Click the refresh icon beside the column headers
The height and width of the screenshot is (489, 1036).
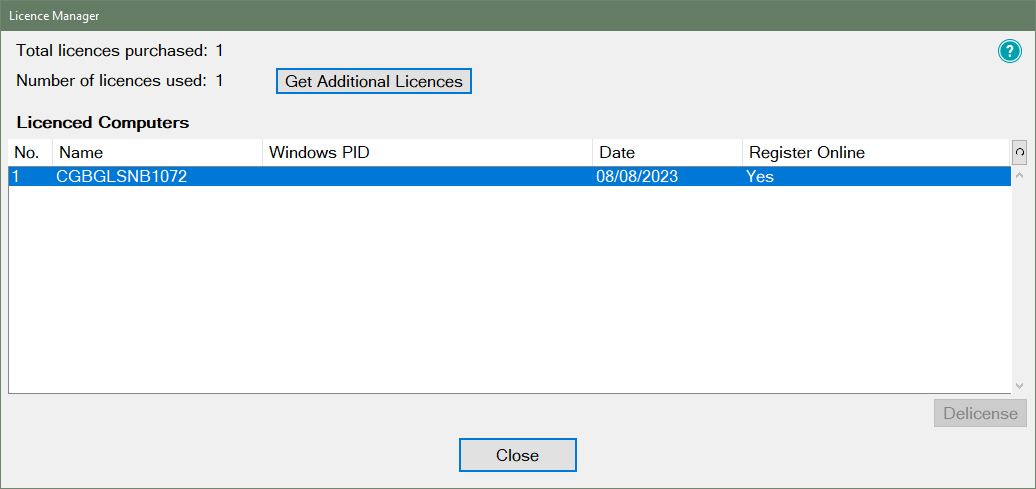tap(1019, 152)
